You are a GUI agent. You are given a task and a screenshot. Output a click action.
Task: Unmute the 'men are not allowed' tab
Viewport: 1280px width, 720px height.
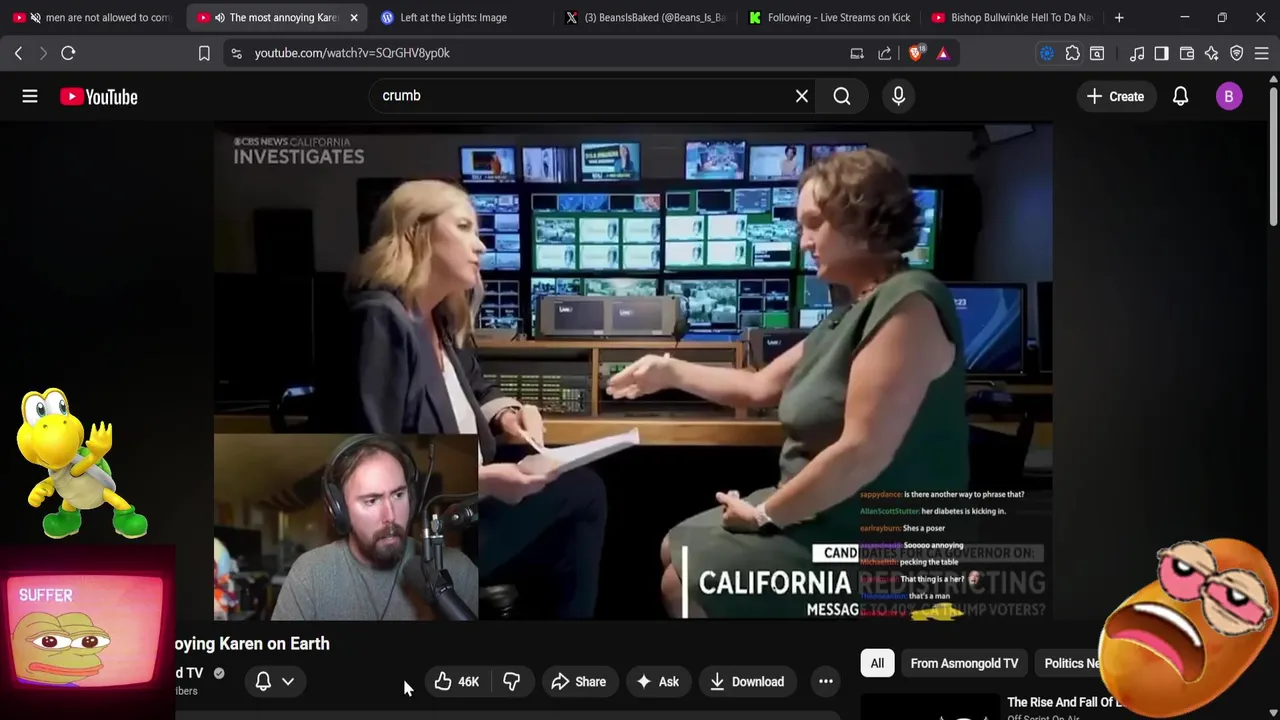coord(36,17)
